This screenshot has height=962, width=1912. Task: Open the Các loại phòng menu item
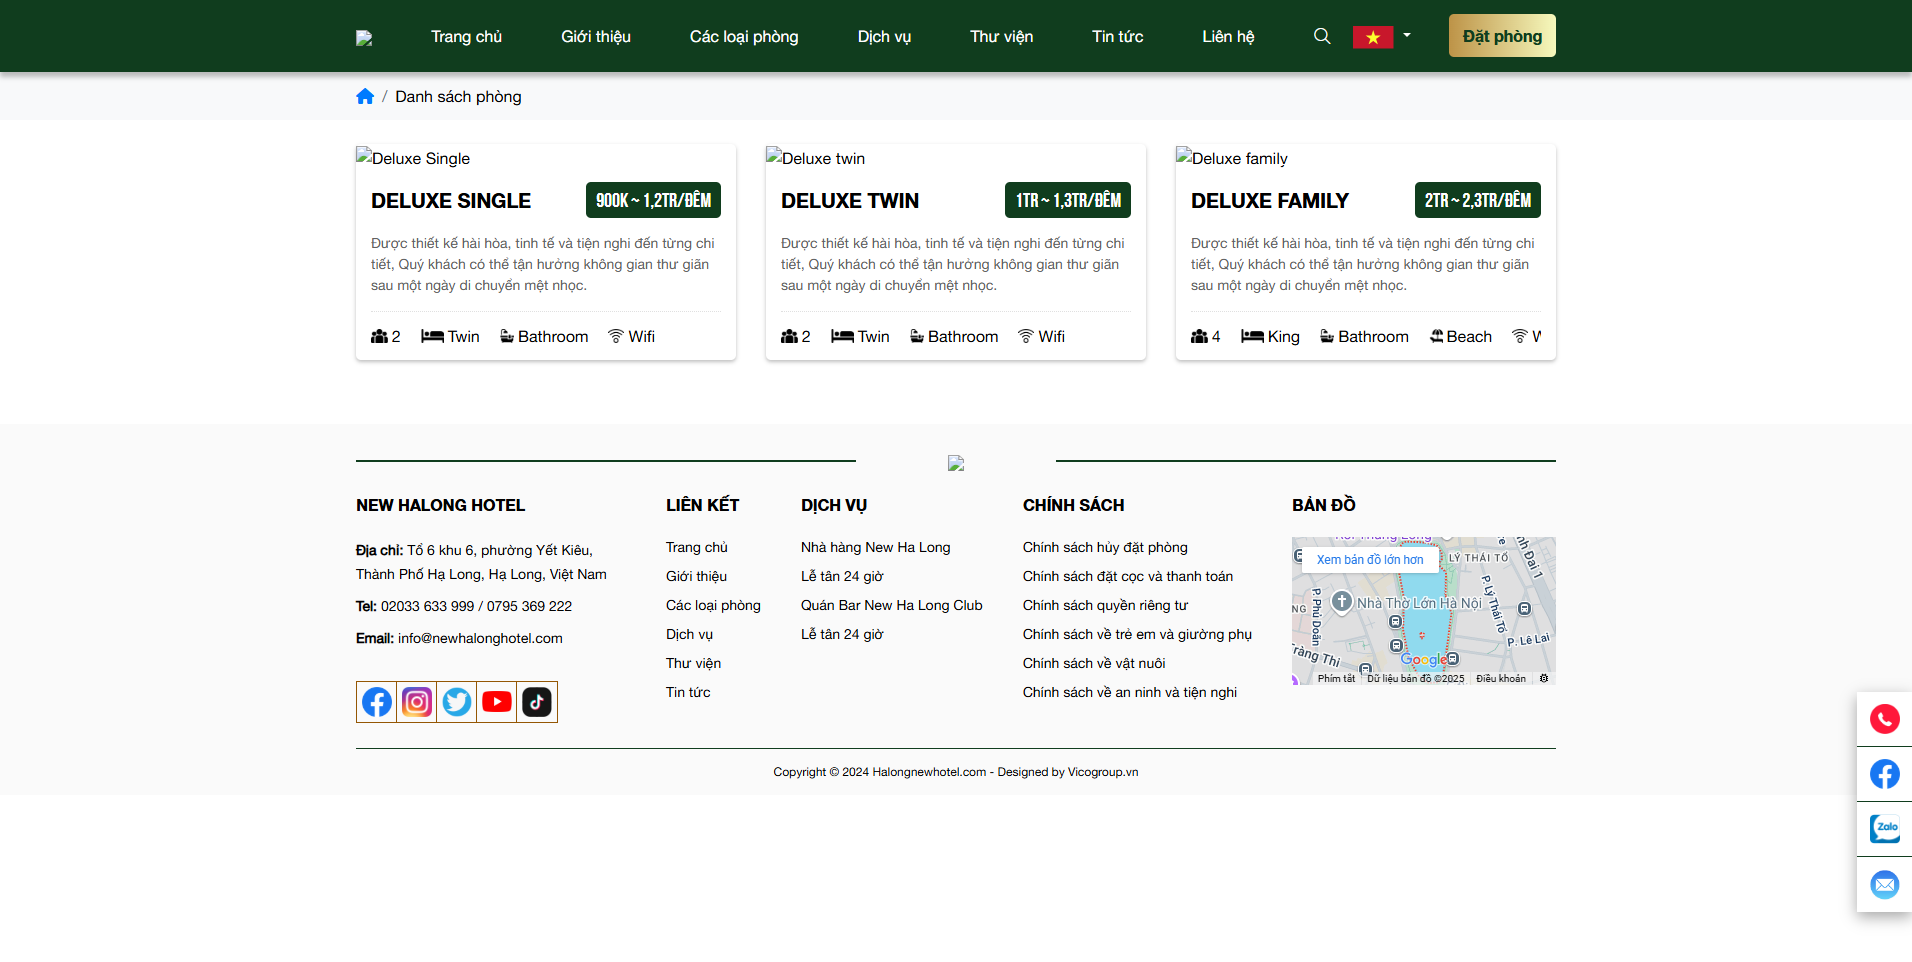tap(743, 37)
